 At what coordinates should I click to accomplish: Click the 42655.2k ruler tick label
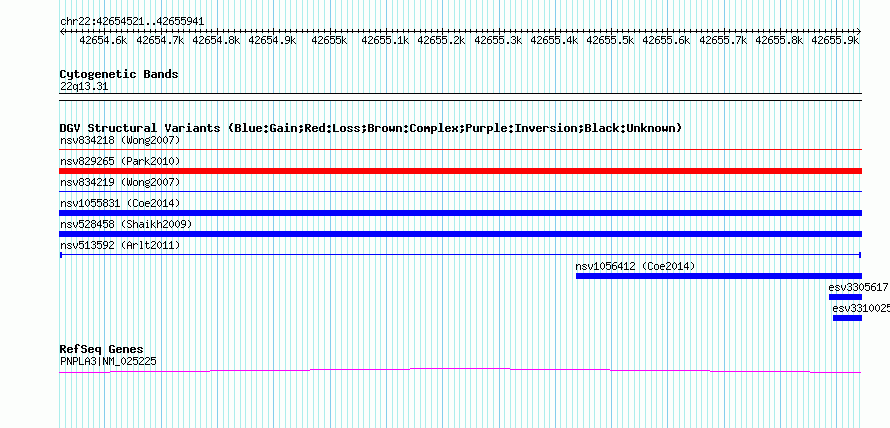442,40
